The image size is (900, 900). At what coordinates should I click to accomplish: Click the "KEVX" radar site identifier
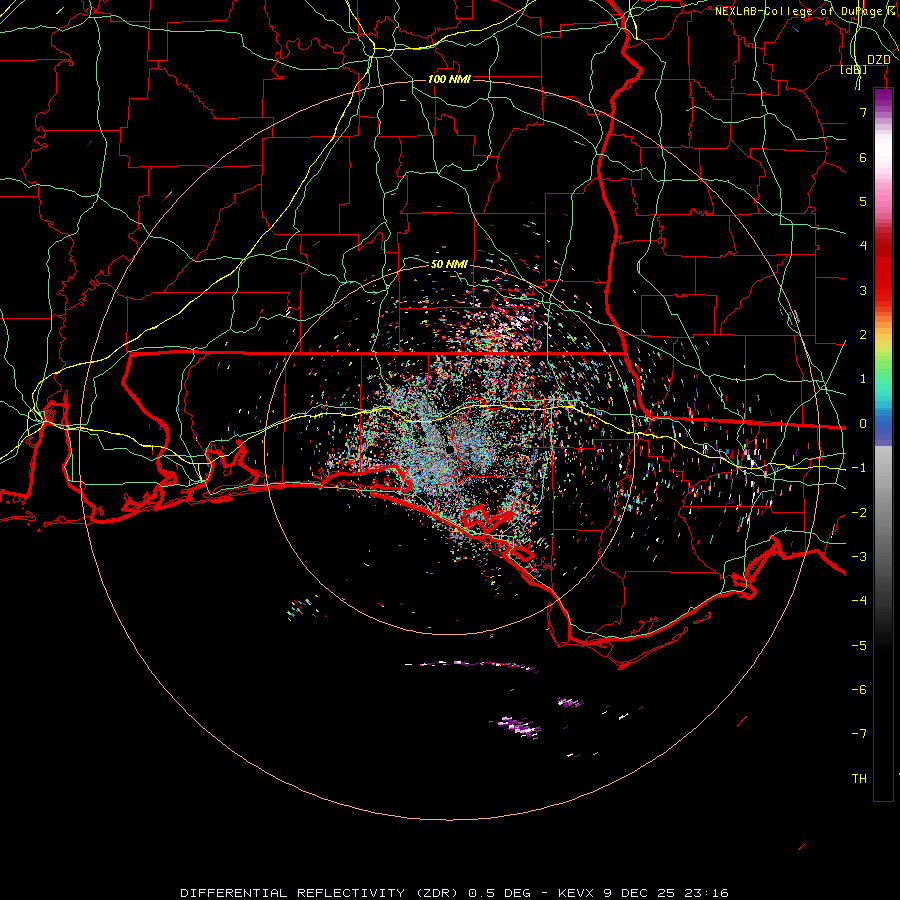pyautogui.click(x=577, y=893)
